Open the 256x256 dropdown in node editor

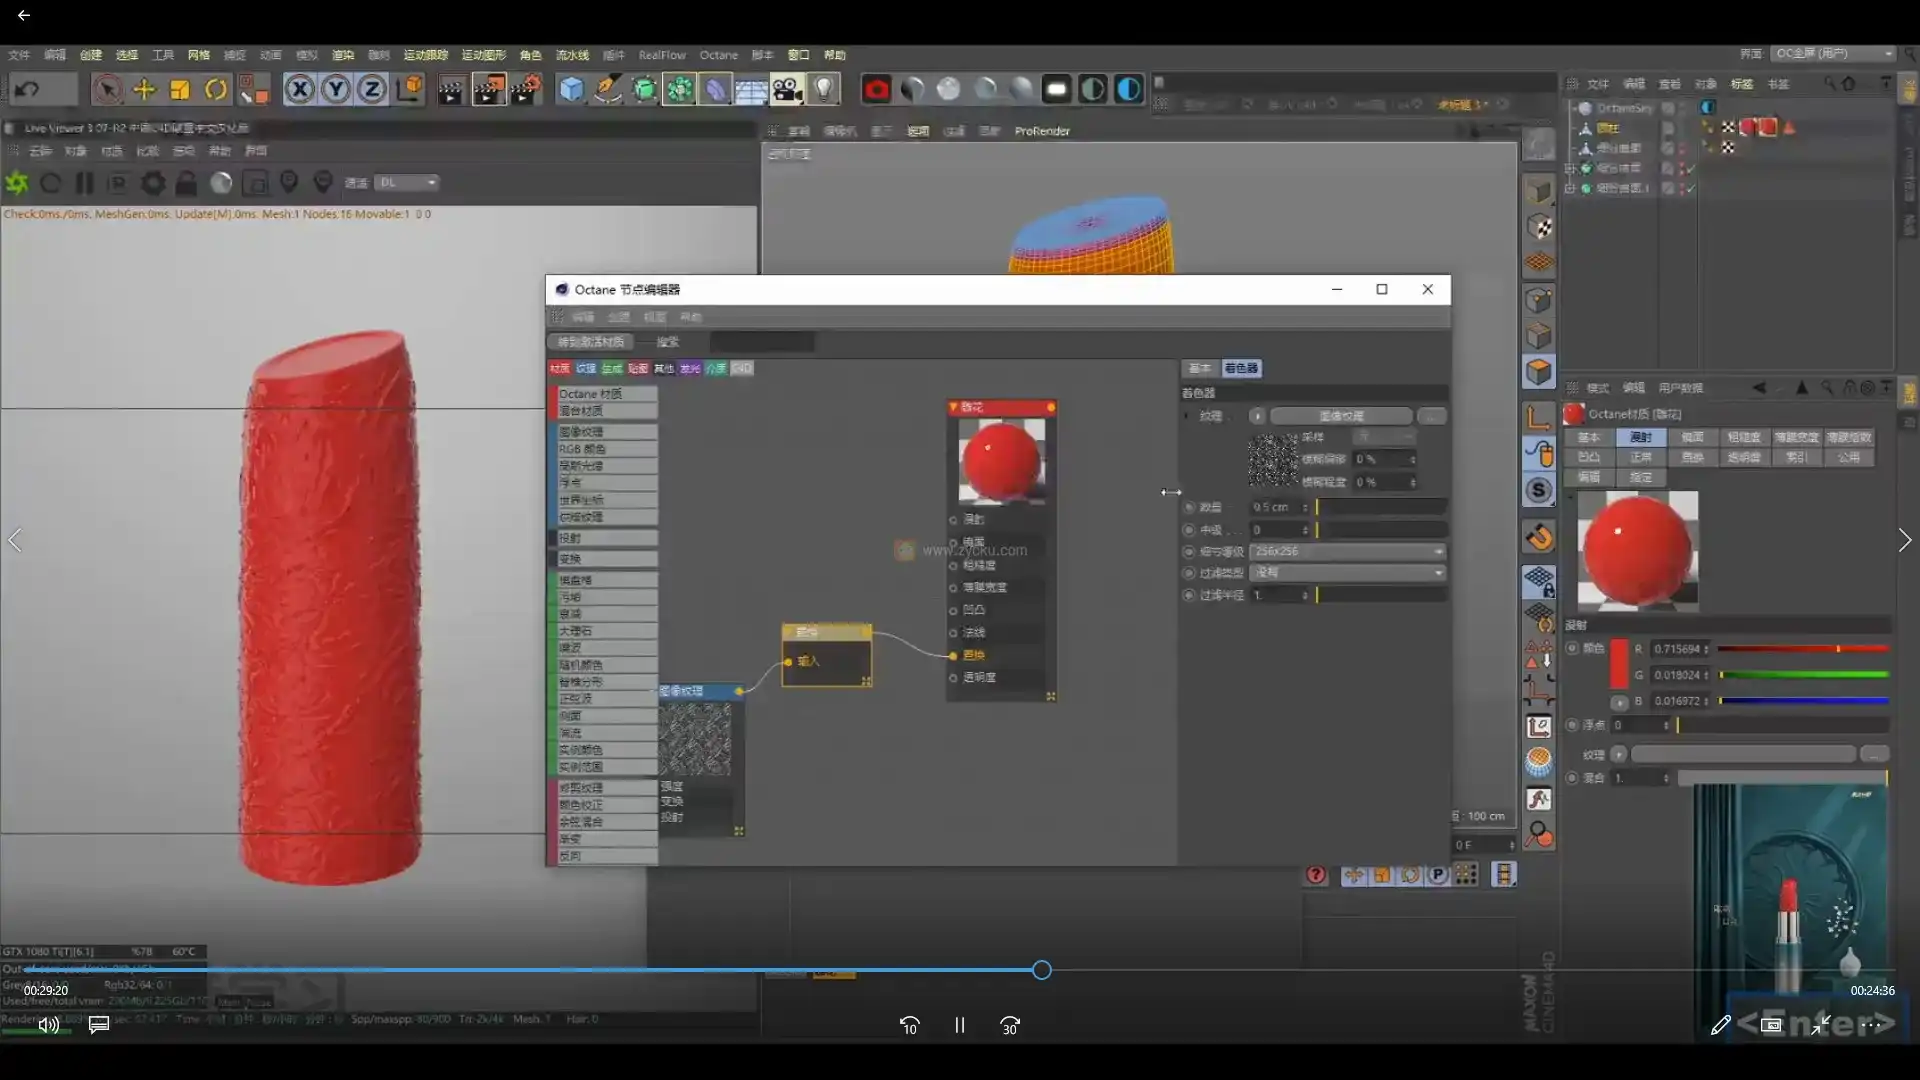[x=1347, y=551]
